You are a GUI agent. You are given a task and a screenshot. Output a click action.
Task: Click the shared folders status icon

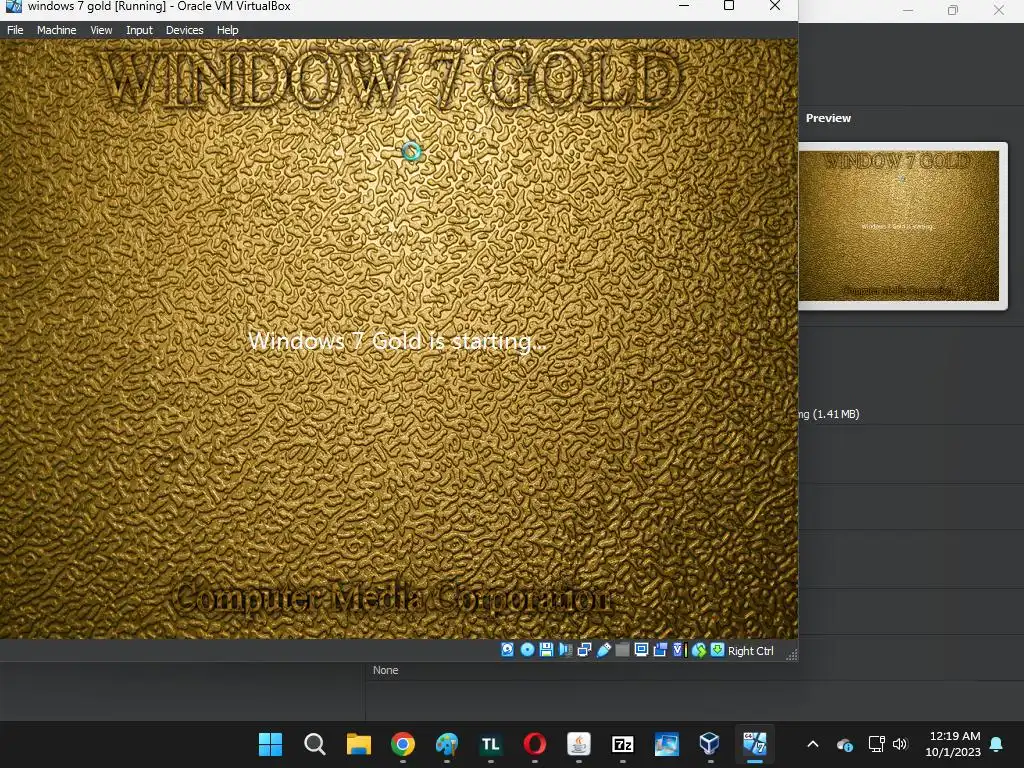tap(622, 650)
